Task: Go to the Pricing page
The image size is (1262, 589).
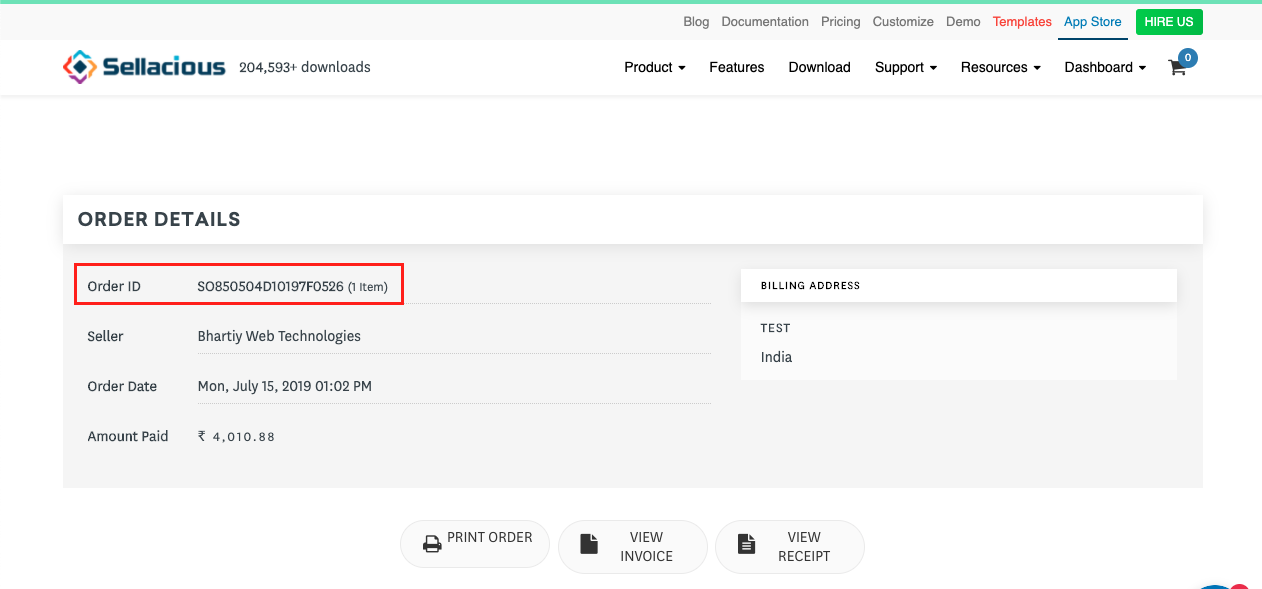Action: (840, 21)
